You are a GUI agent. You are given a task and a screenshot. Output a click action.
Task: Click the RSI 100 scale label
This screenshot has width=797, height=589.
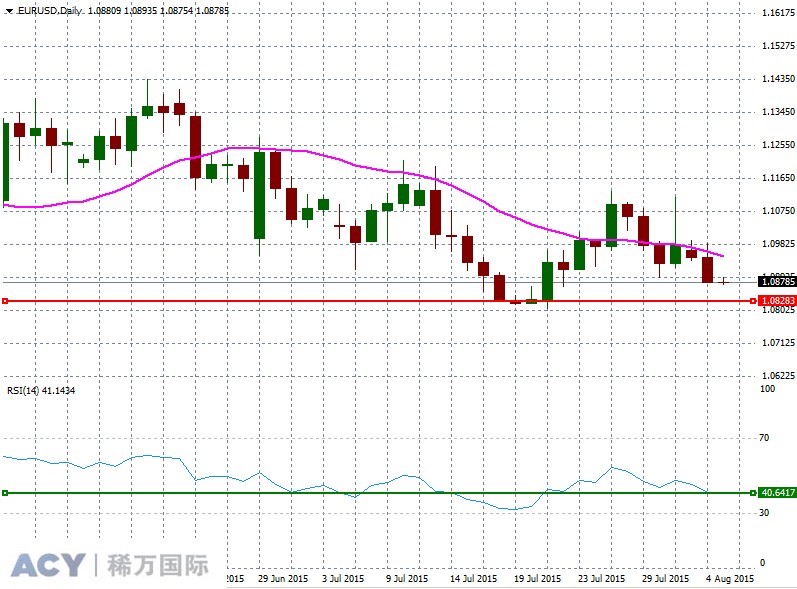tap(767, 389)
